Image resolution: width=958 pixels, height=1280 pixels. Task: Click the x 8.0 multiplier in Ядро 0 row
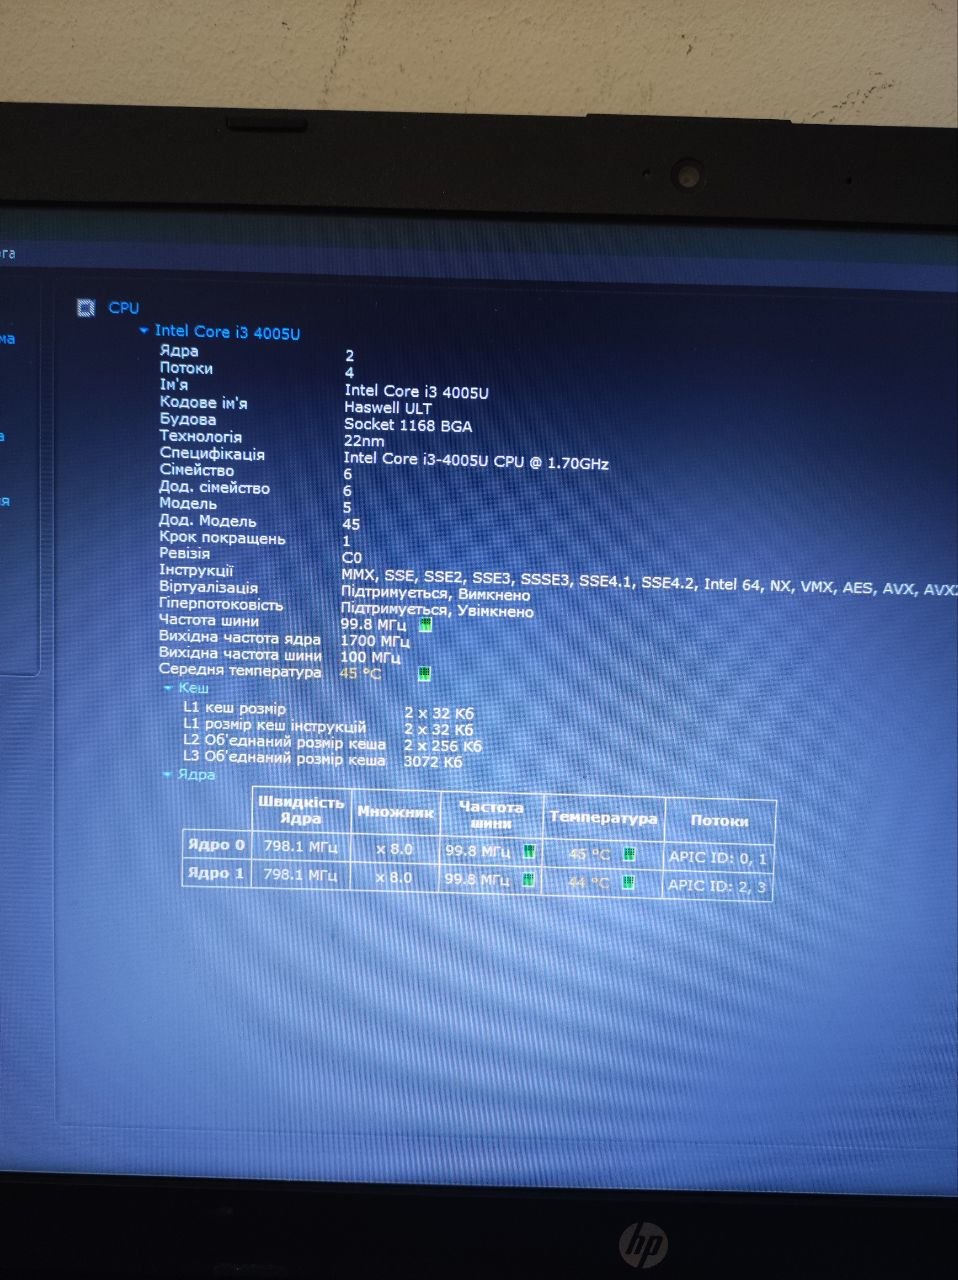click(394, 849)
